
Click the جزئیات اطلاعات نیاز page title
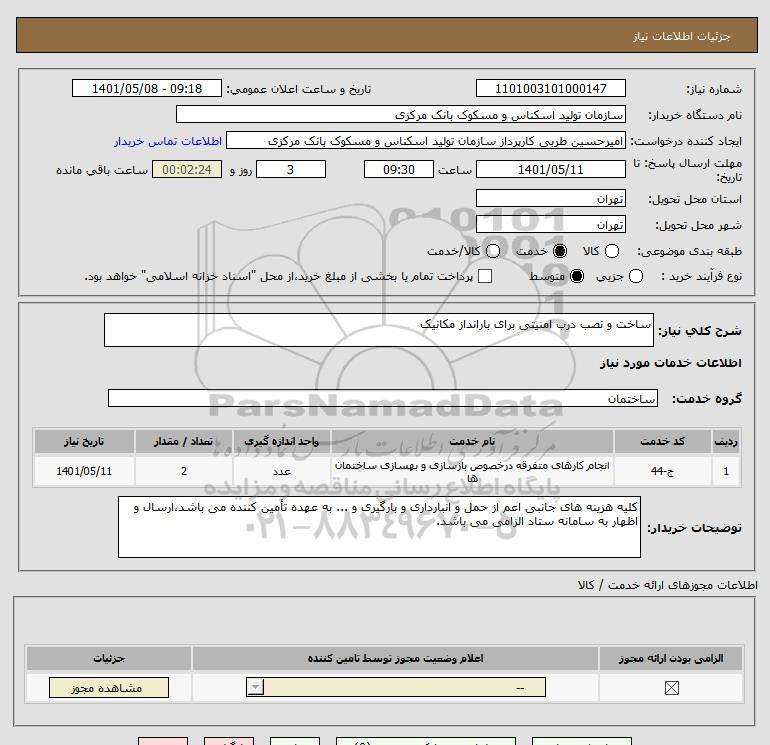click(682, 36)
